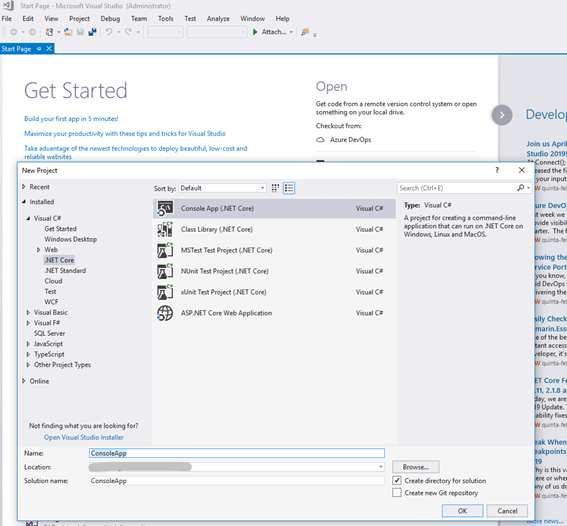
Task: Click the Open File toolbar icon
Action: click(68, 32)
